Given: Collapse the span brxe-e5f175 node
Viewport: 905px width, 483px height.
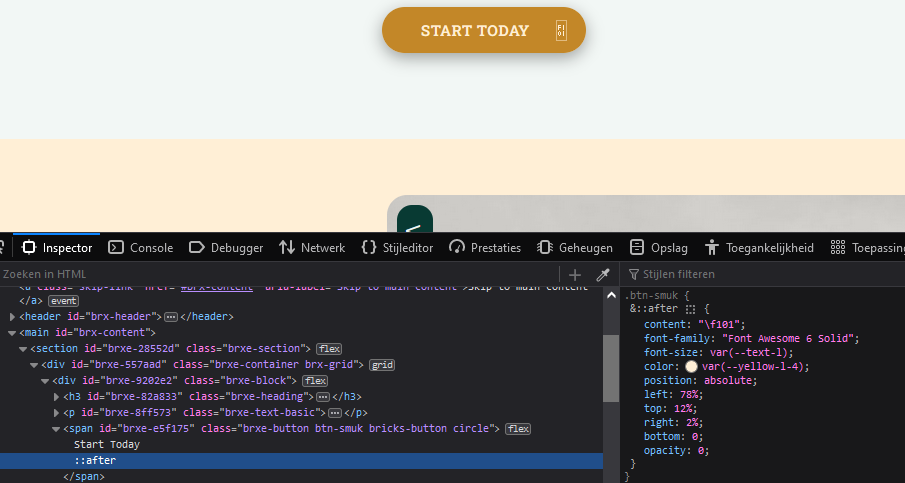Looking at the screenshot, I should coord(56,429).
